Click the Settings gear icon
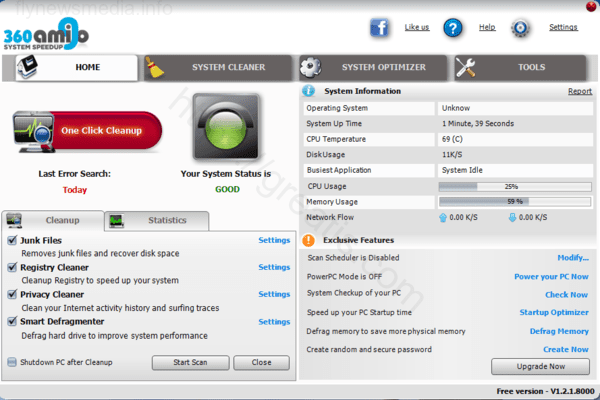 click(520, 27)
